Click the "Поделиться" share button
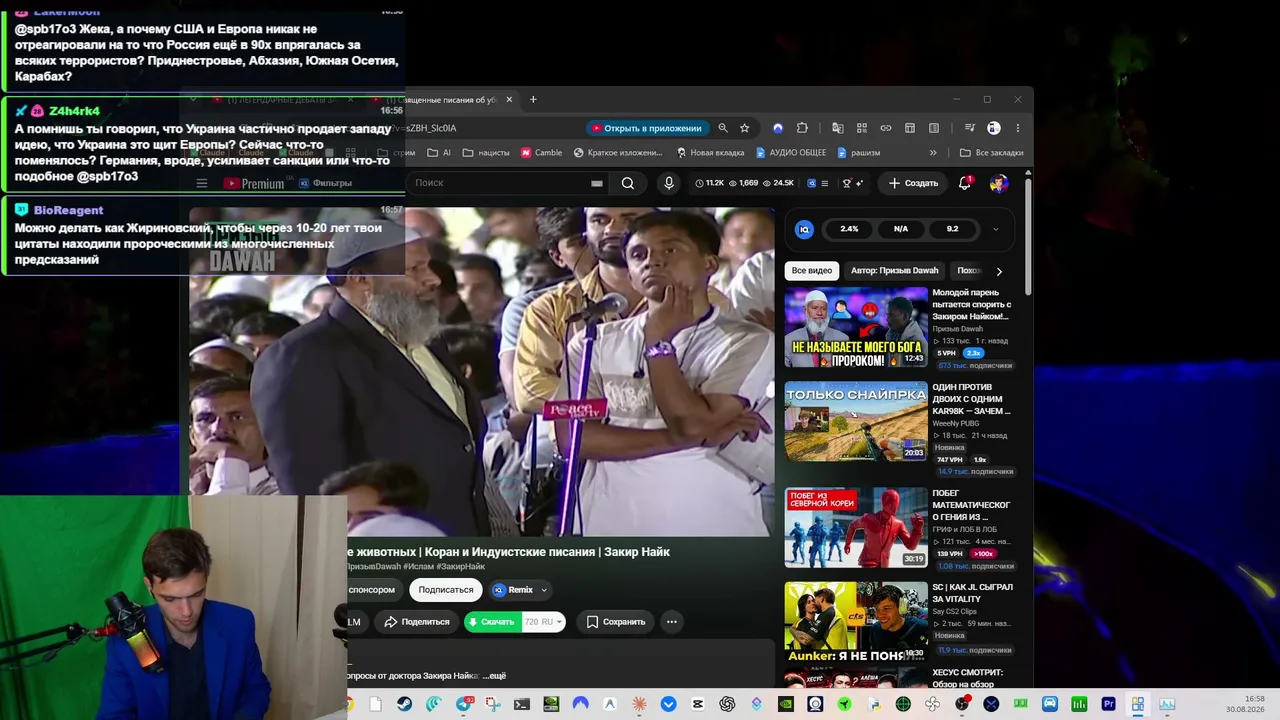 coord(417,622)
